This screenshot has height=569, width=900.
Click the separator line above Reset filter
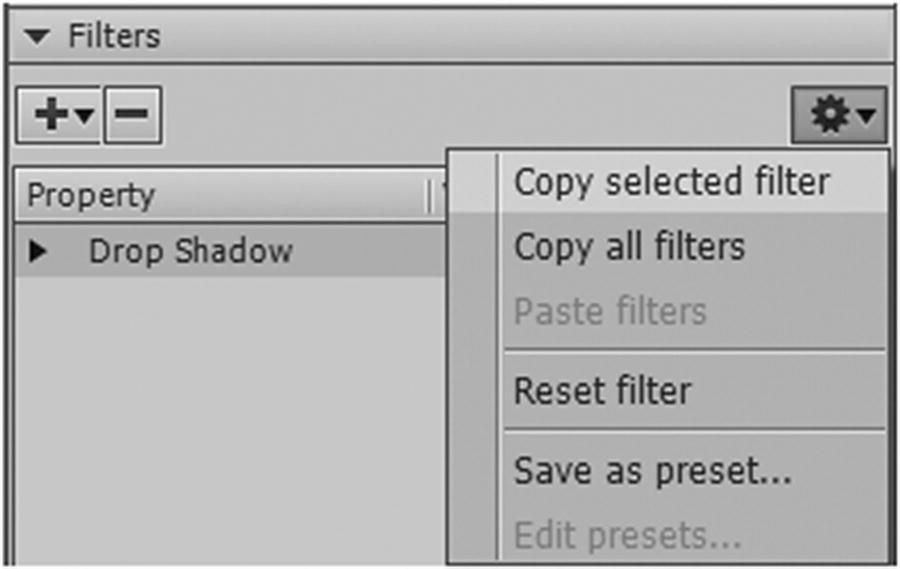coord(695,350)
